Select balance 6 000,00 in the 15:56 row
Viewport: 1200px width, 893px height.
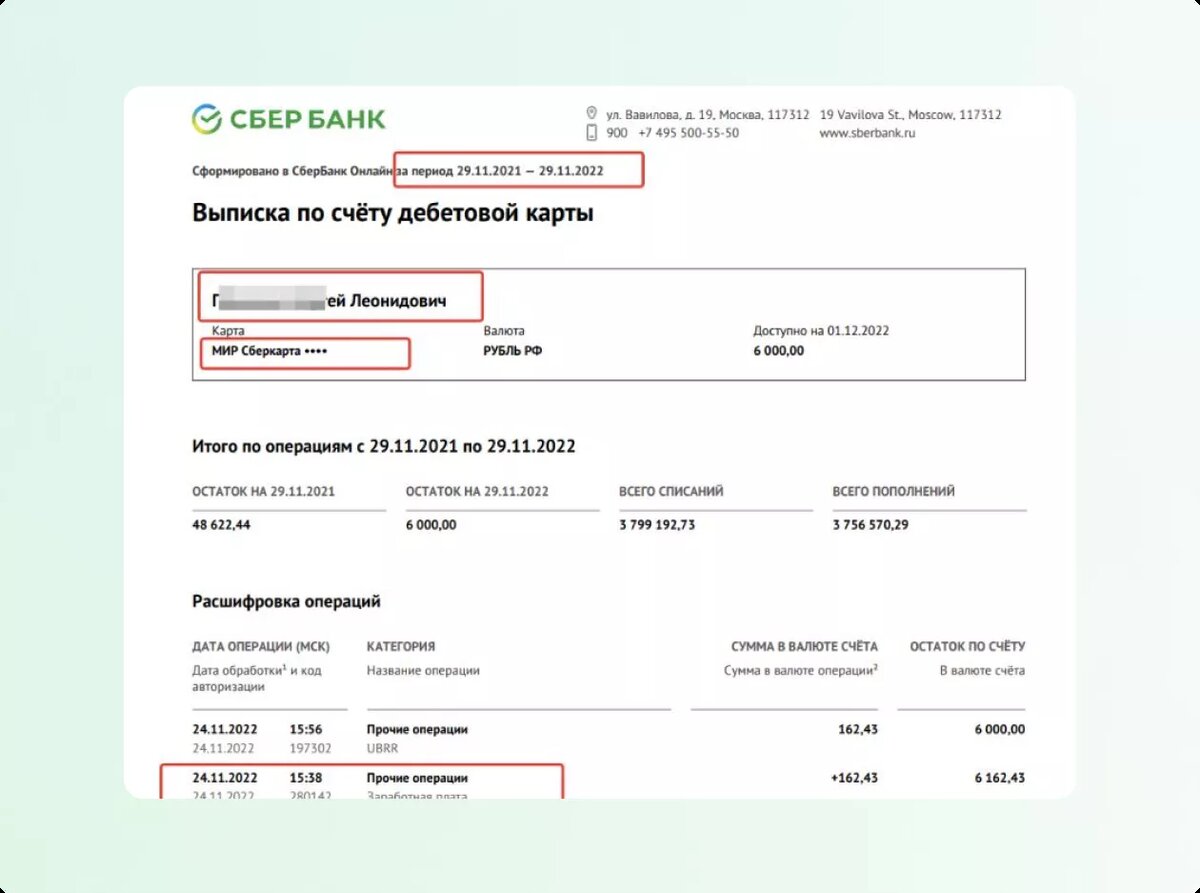pos(1000,730)
